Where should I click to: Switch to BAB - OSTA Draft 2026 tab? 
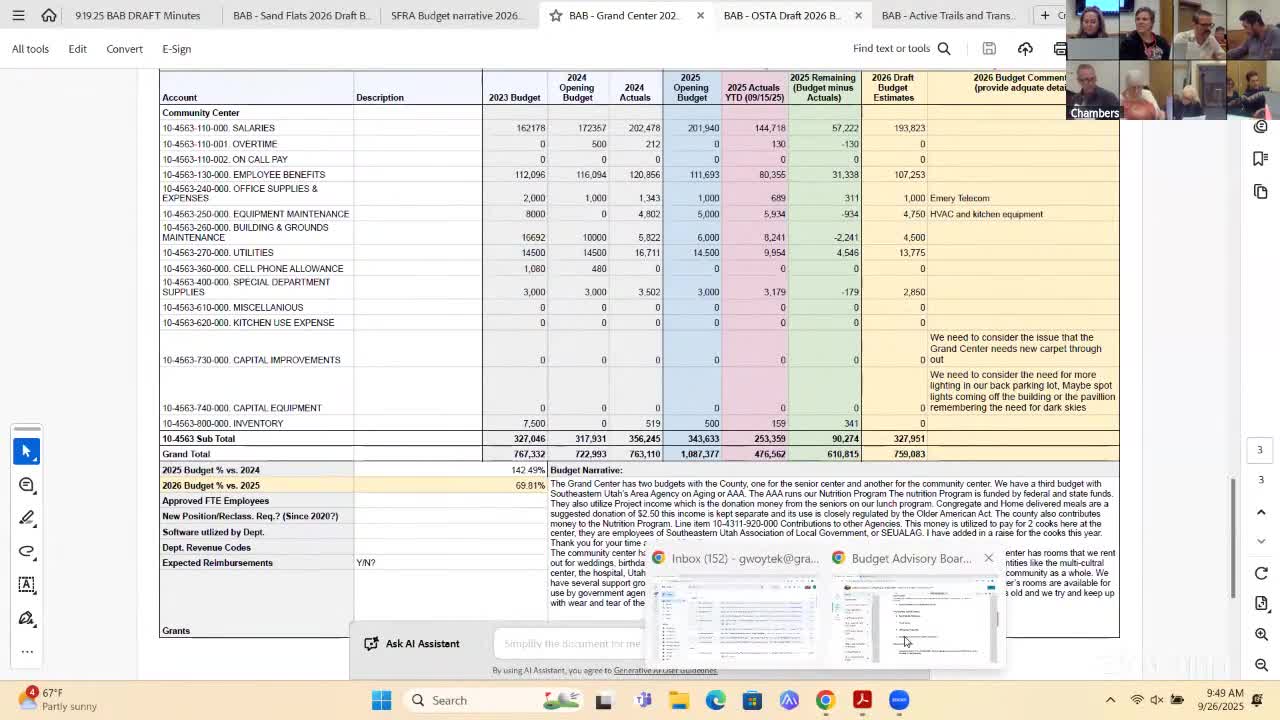(781, 15)
